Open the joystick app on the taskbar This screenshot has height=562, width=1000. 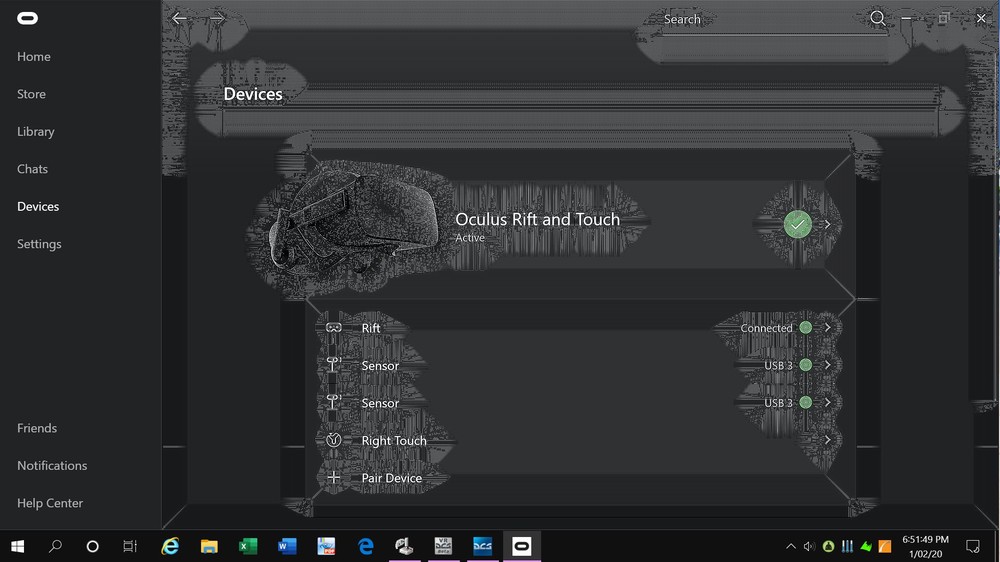click(404, 546)
